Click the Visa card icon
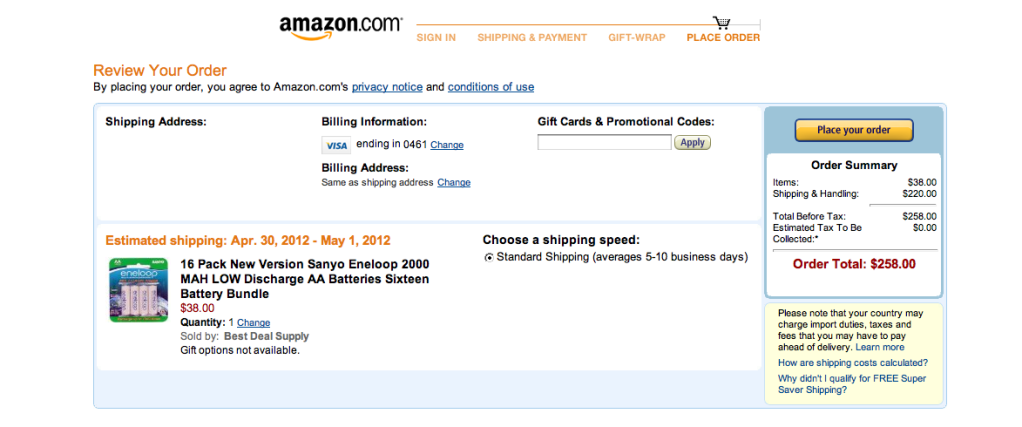This screenshot has height=427, width=1022. [337, 145]
